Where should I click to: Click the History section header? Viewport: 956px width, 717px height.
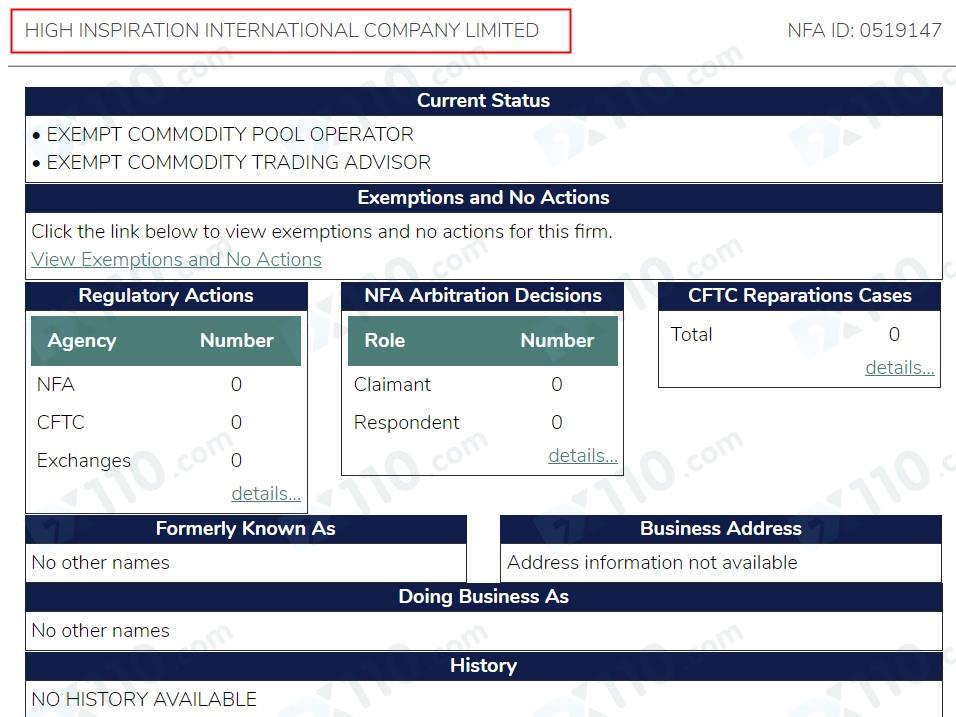[483, 666]
